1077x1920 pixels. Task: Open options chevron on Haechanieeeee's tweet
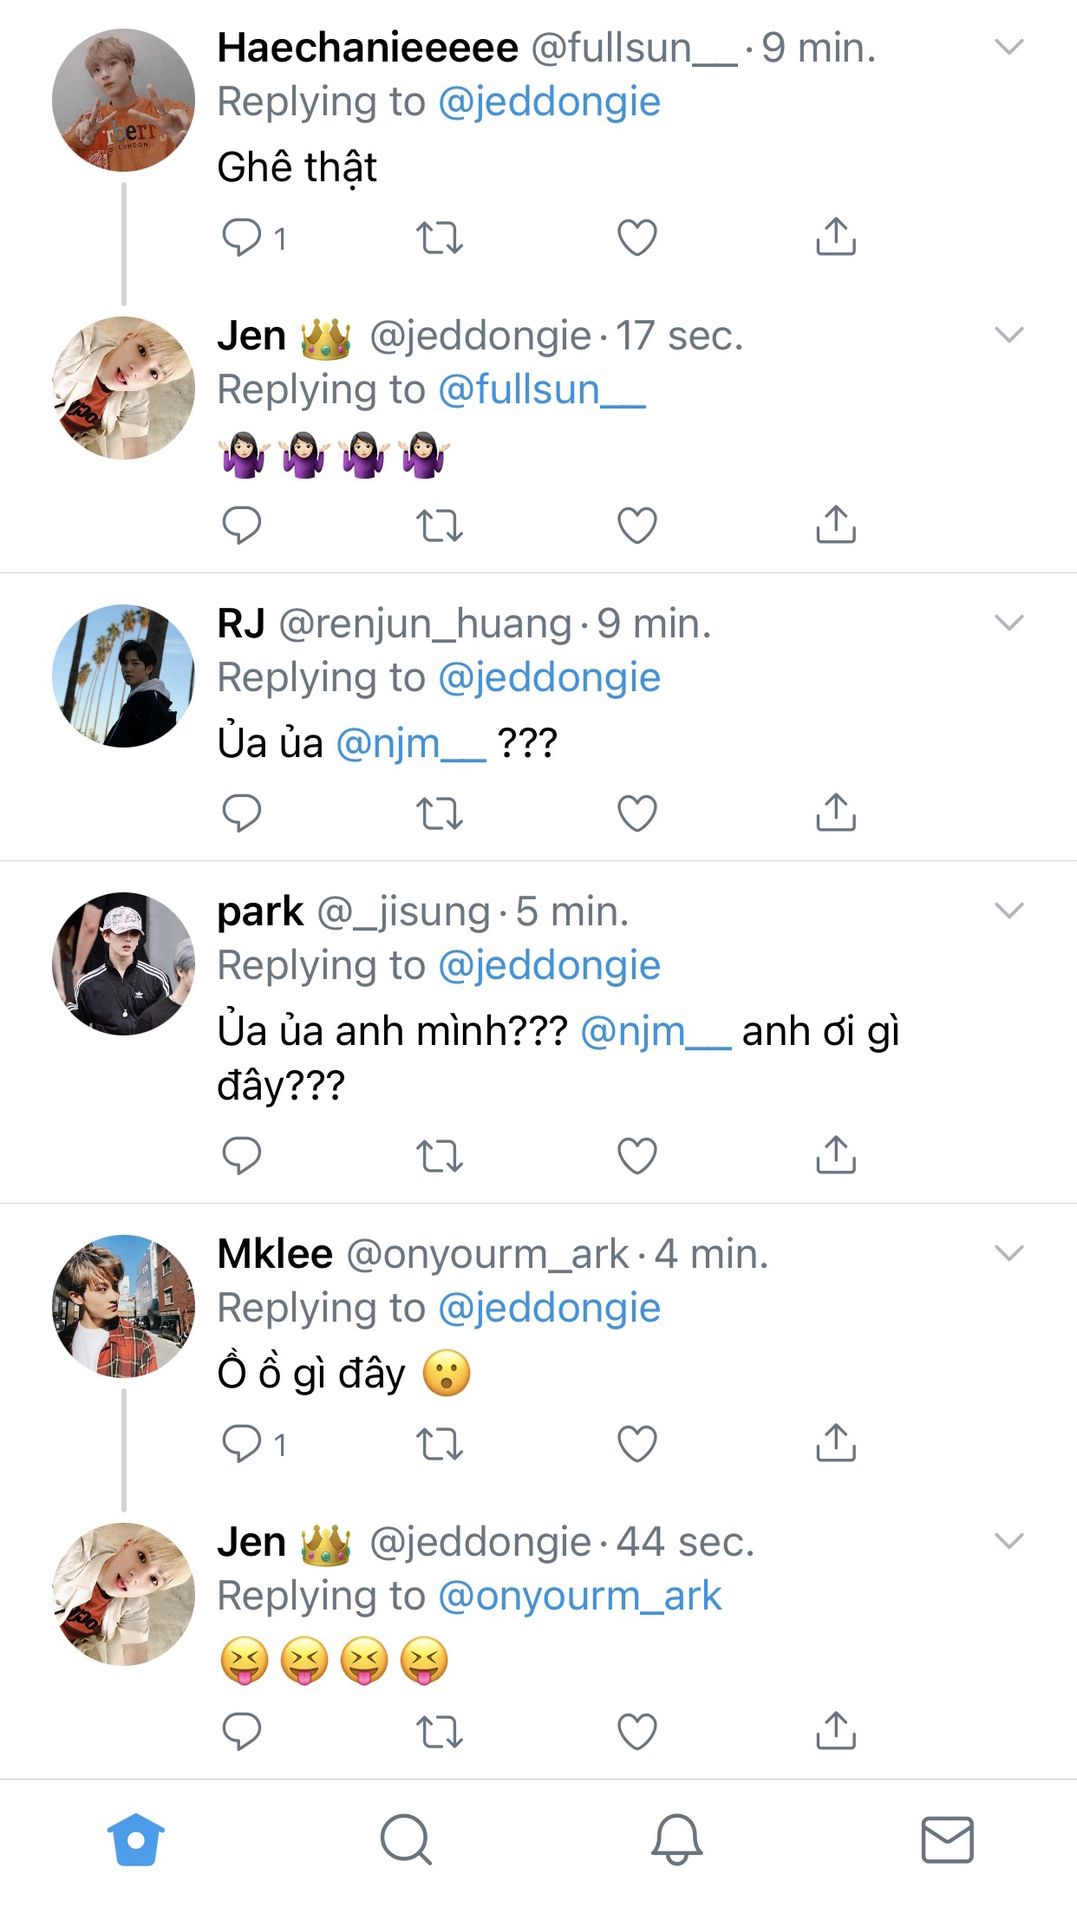pyautogui.click(x=1009, y=47)
